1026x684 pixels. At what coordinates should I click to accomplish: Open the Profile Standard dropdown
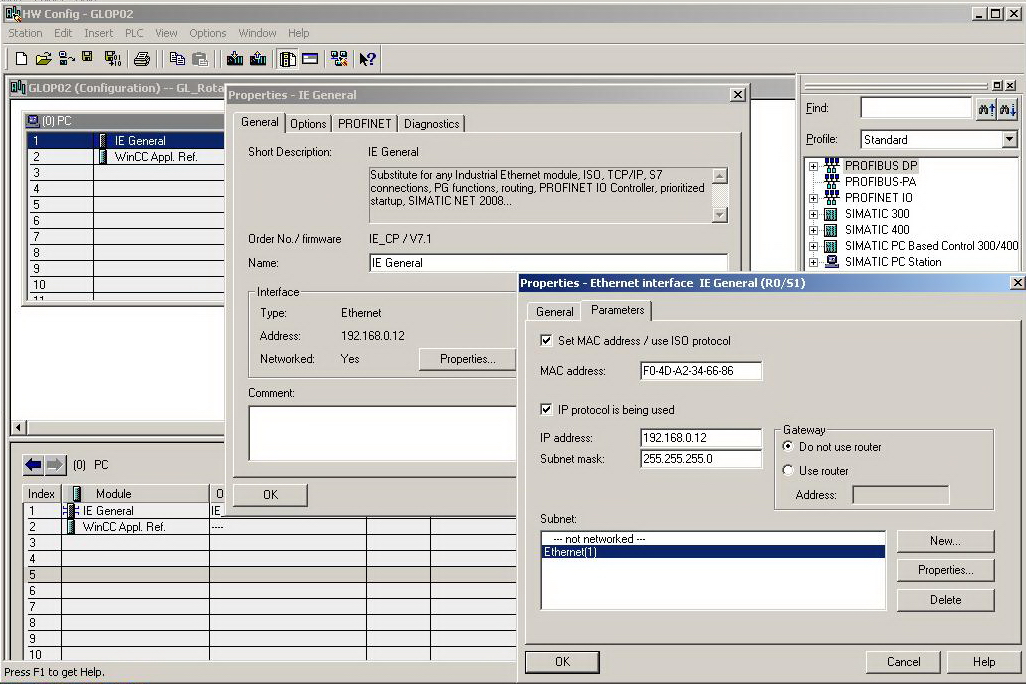1009,139
